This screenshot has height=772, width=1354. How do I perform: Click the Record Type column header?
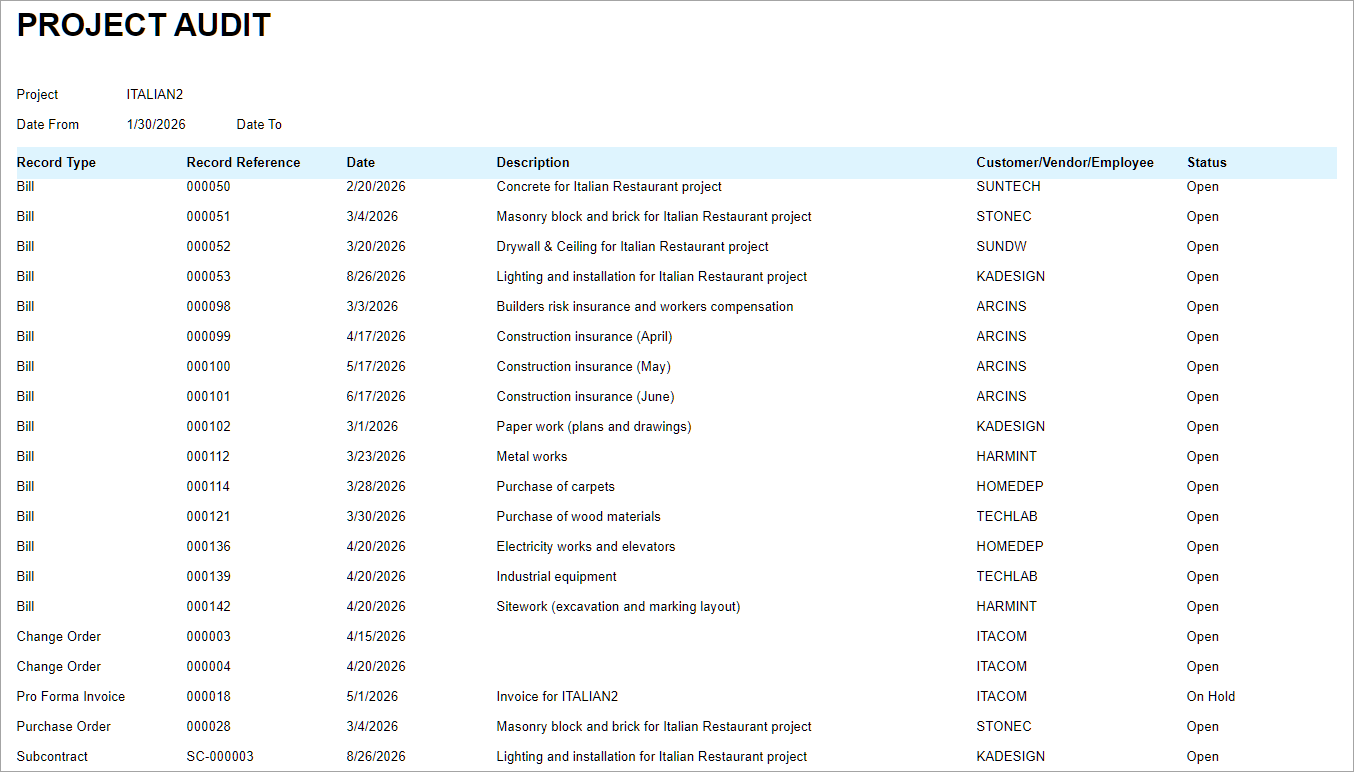56,162
